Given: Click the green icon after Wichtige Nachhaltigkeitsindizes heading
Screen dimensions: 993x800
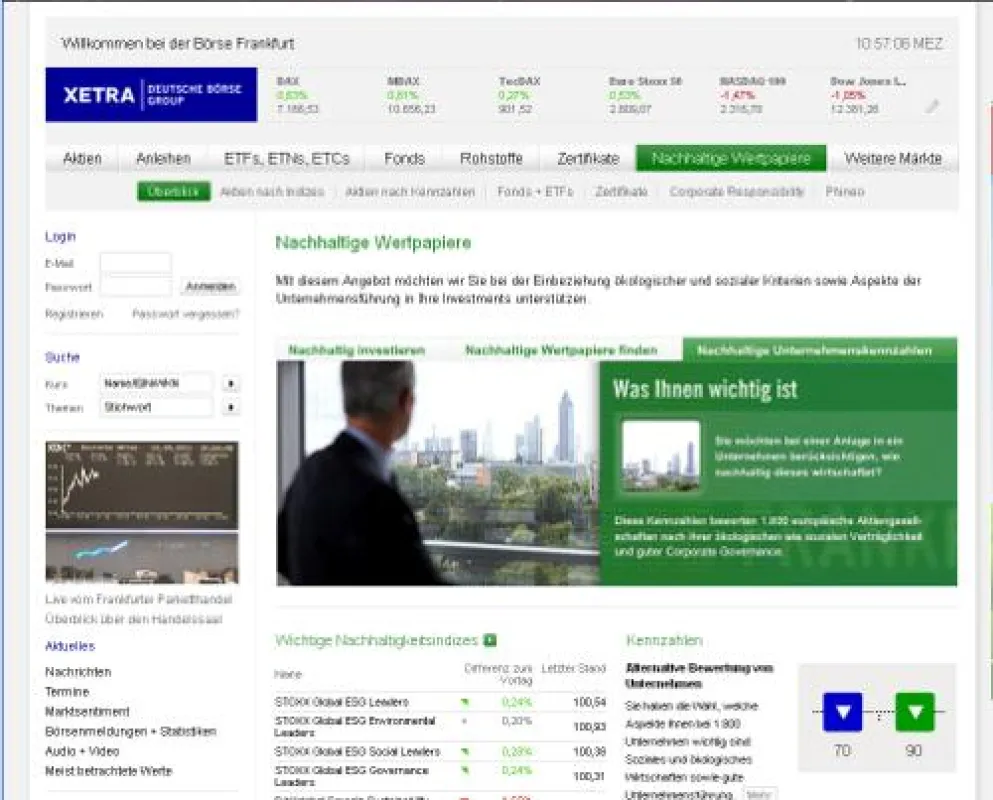Looking at the screenshot, I should pyautogui.click(x=490, y=640).
